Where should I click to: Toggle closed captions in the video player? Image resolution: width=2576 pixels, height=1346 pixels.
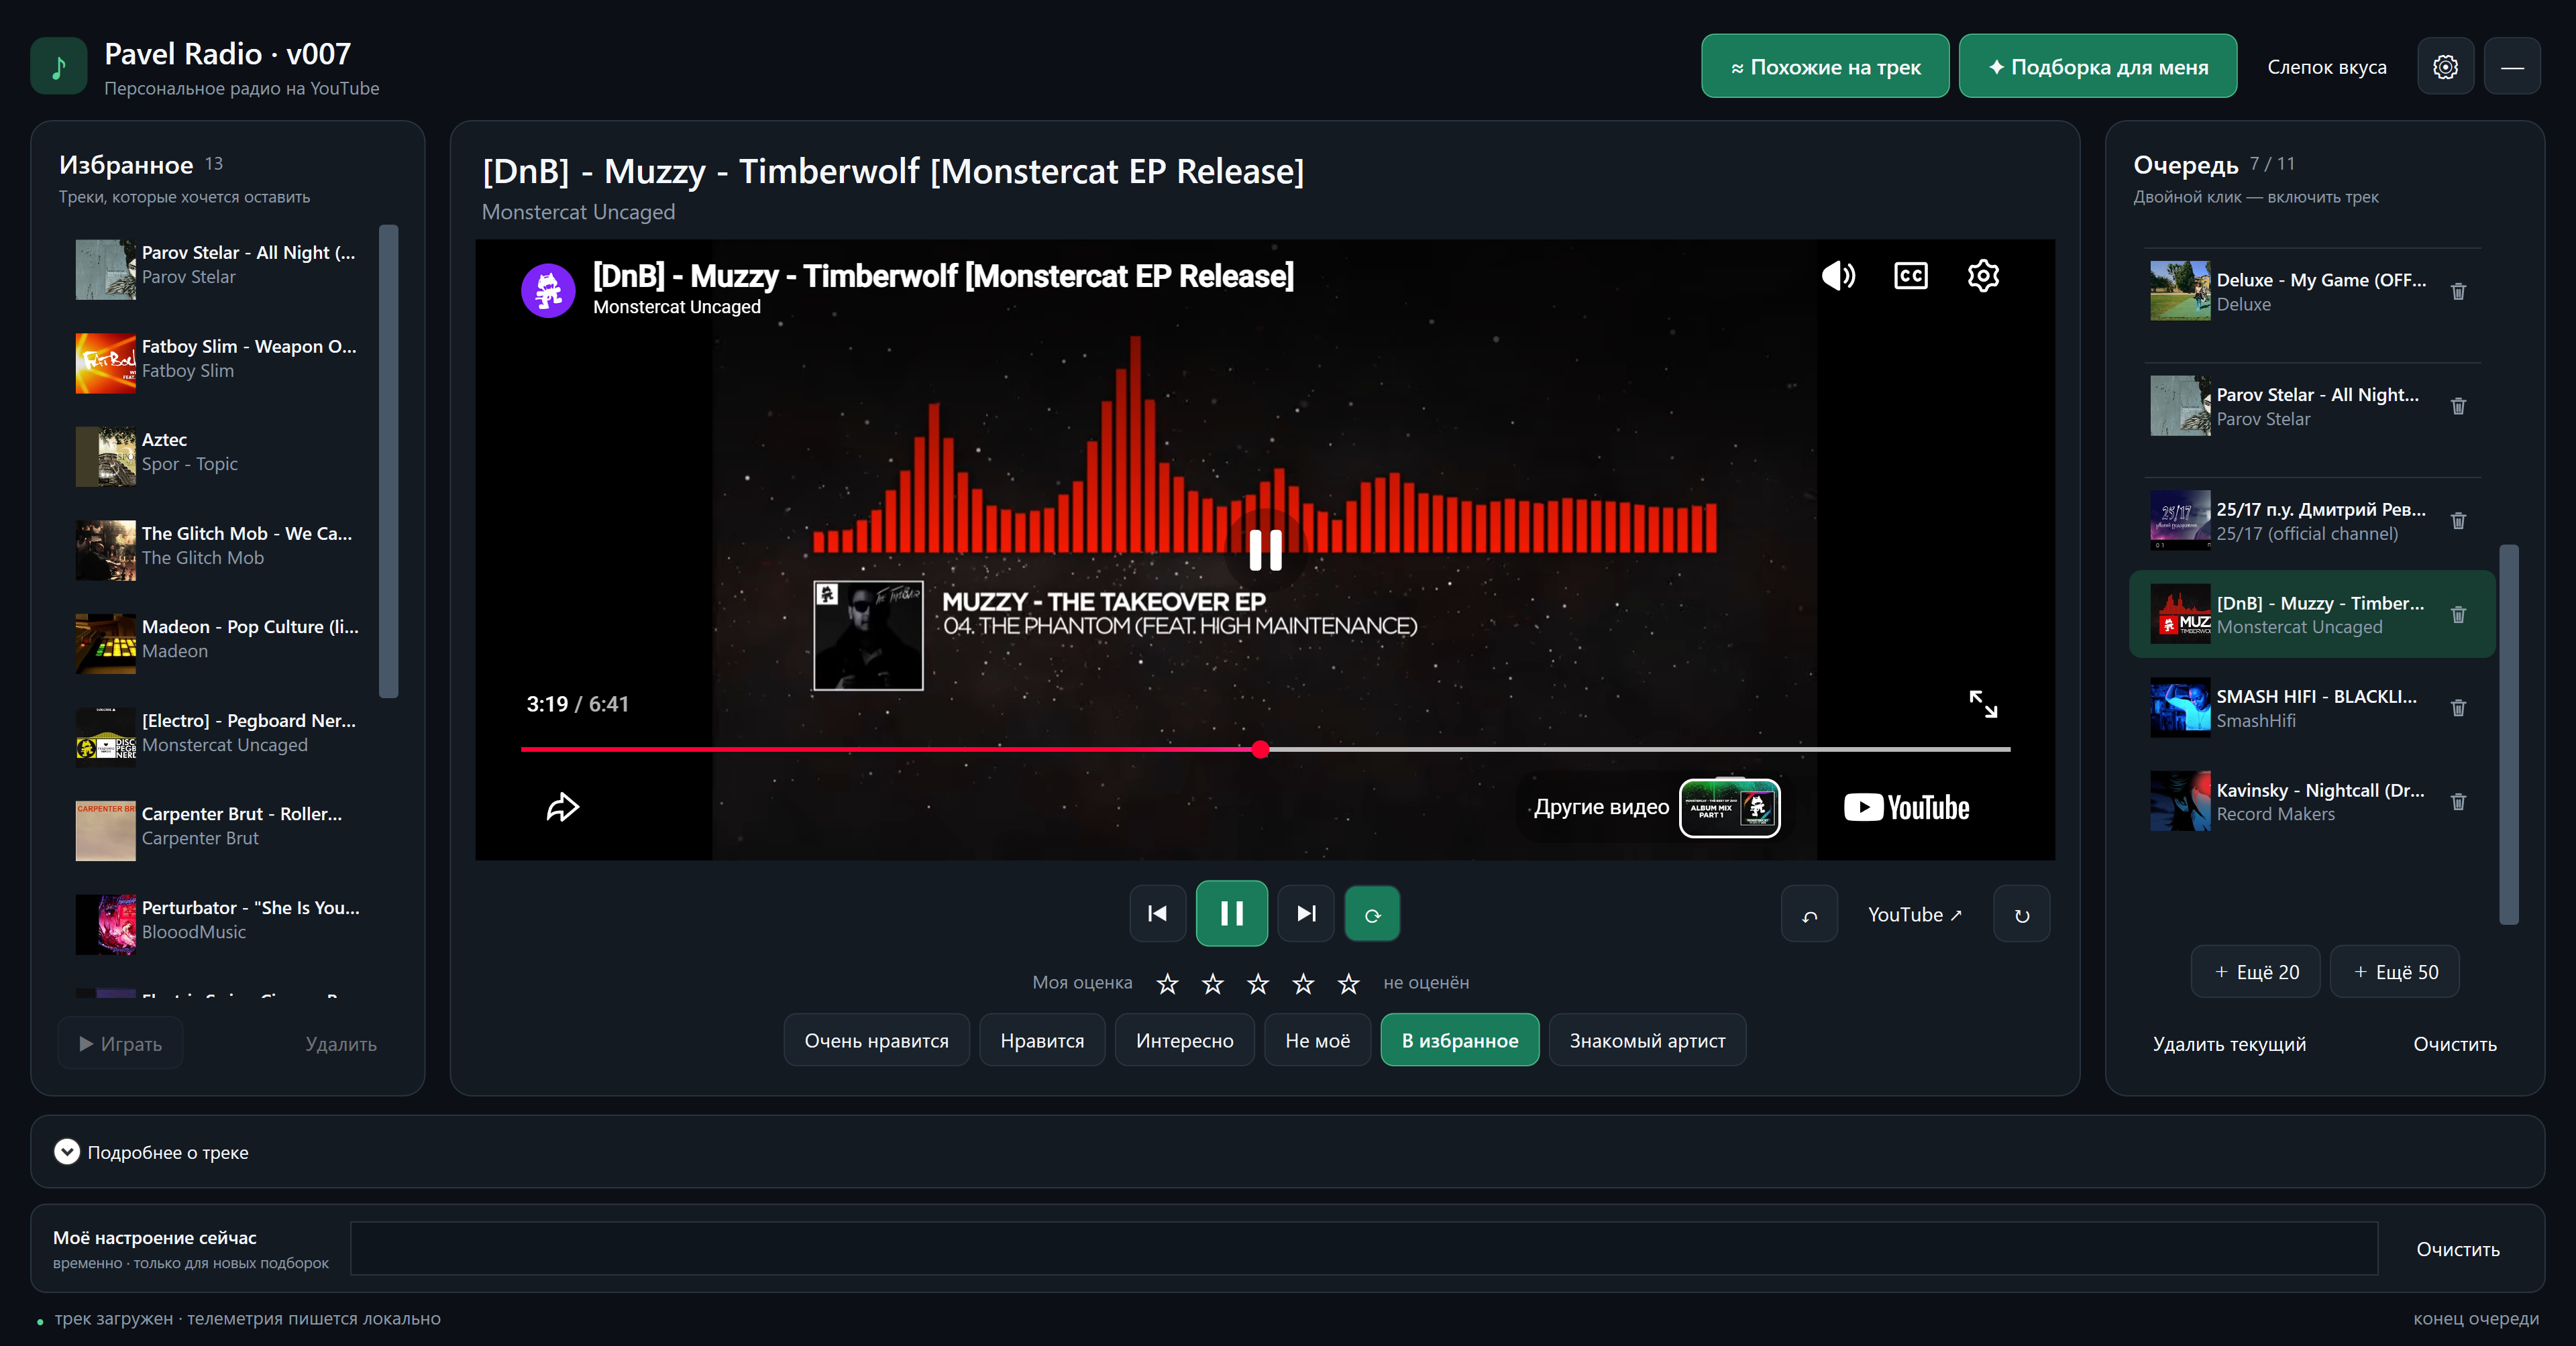tap(1910, 275)
